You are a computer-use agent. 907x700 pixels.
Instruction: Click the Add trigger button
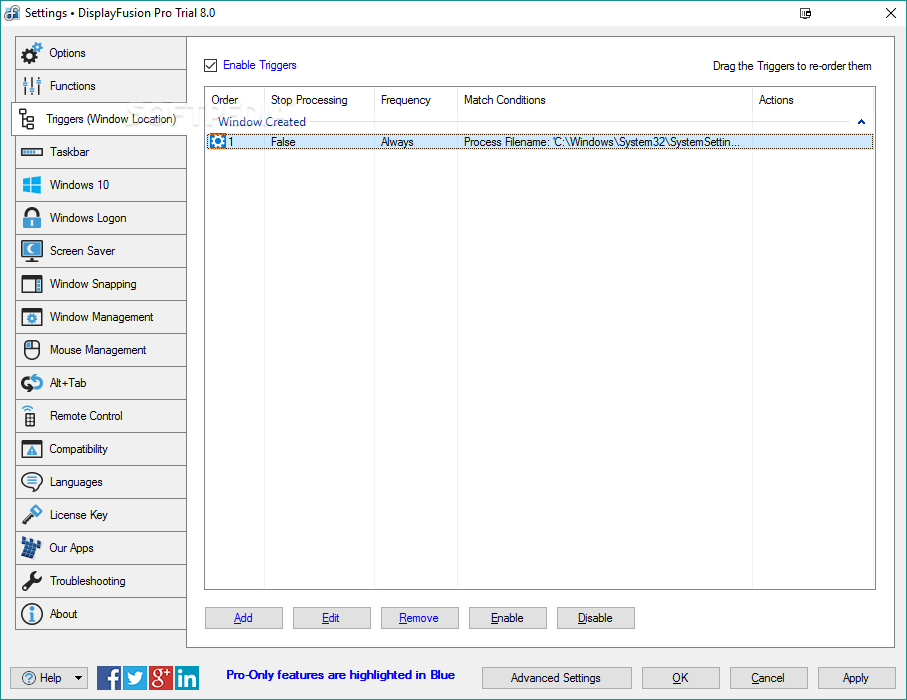point(244,618)
